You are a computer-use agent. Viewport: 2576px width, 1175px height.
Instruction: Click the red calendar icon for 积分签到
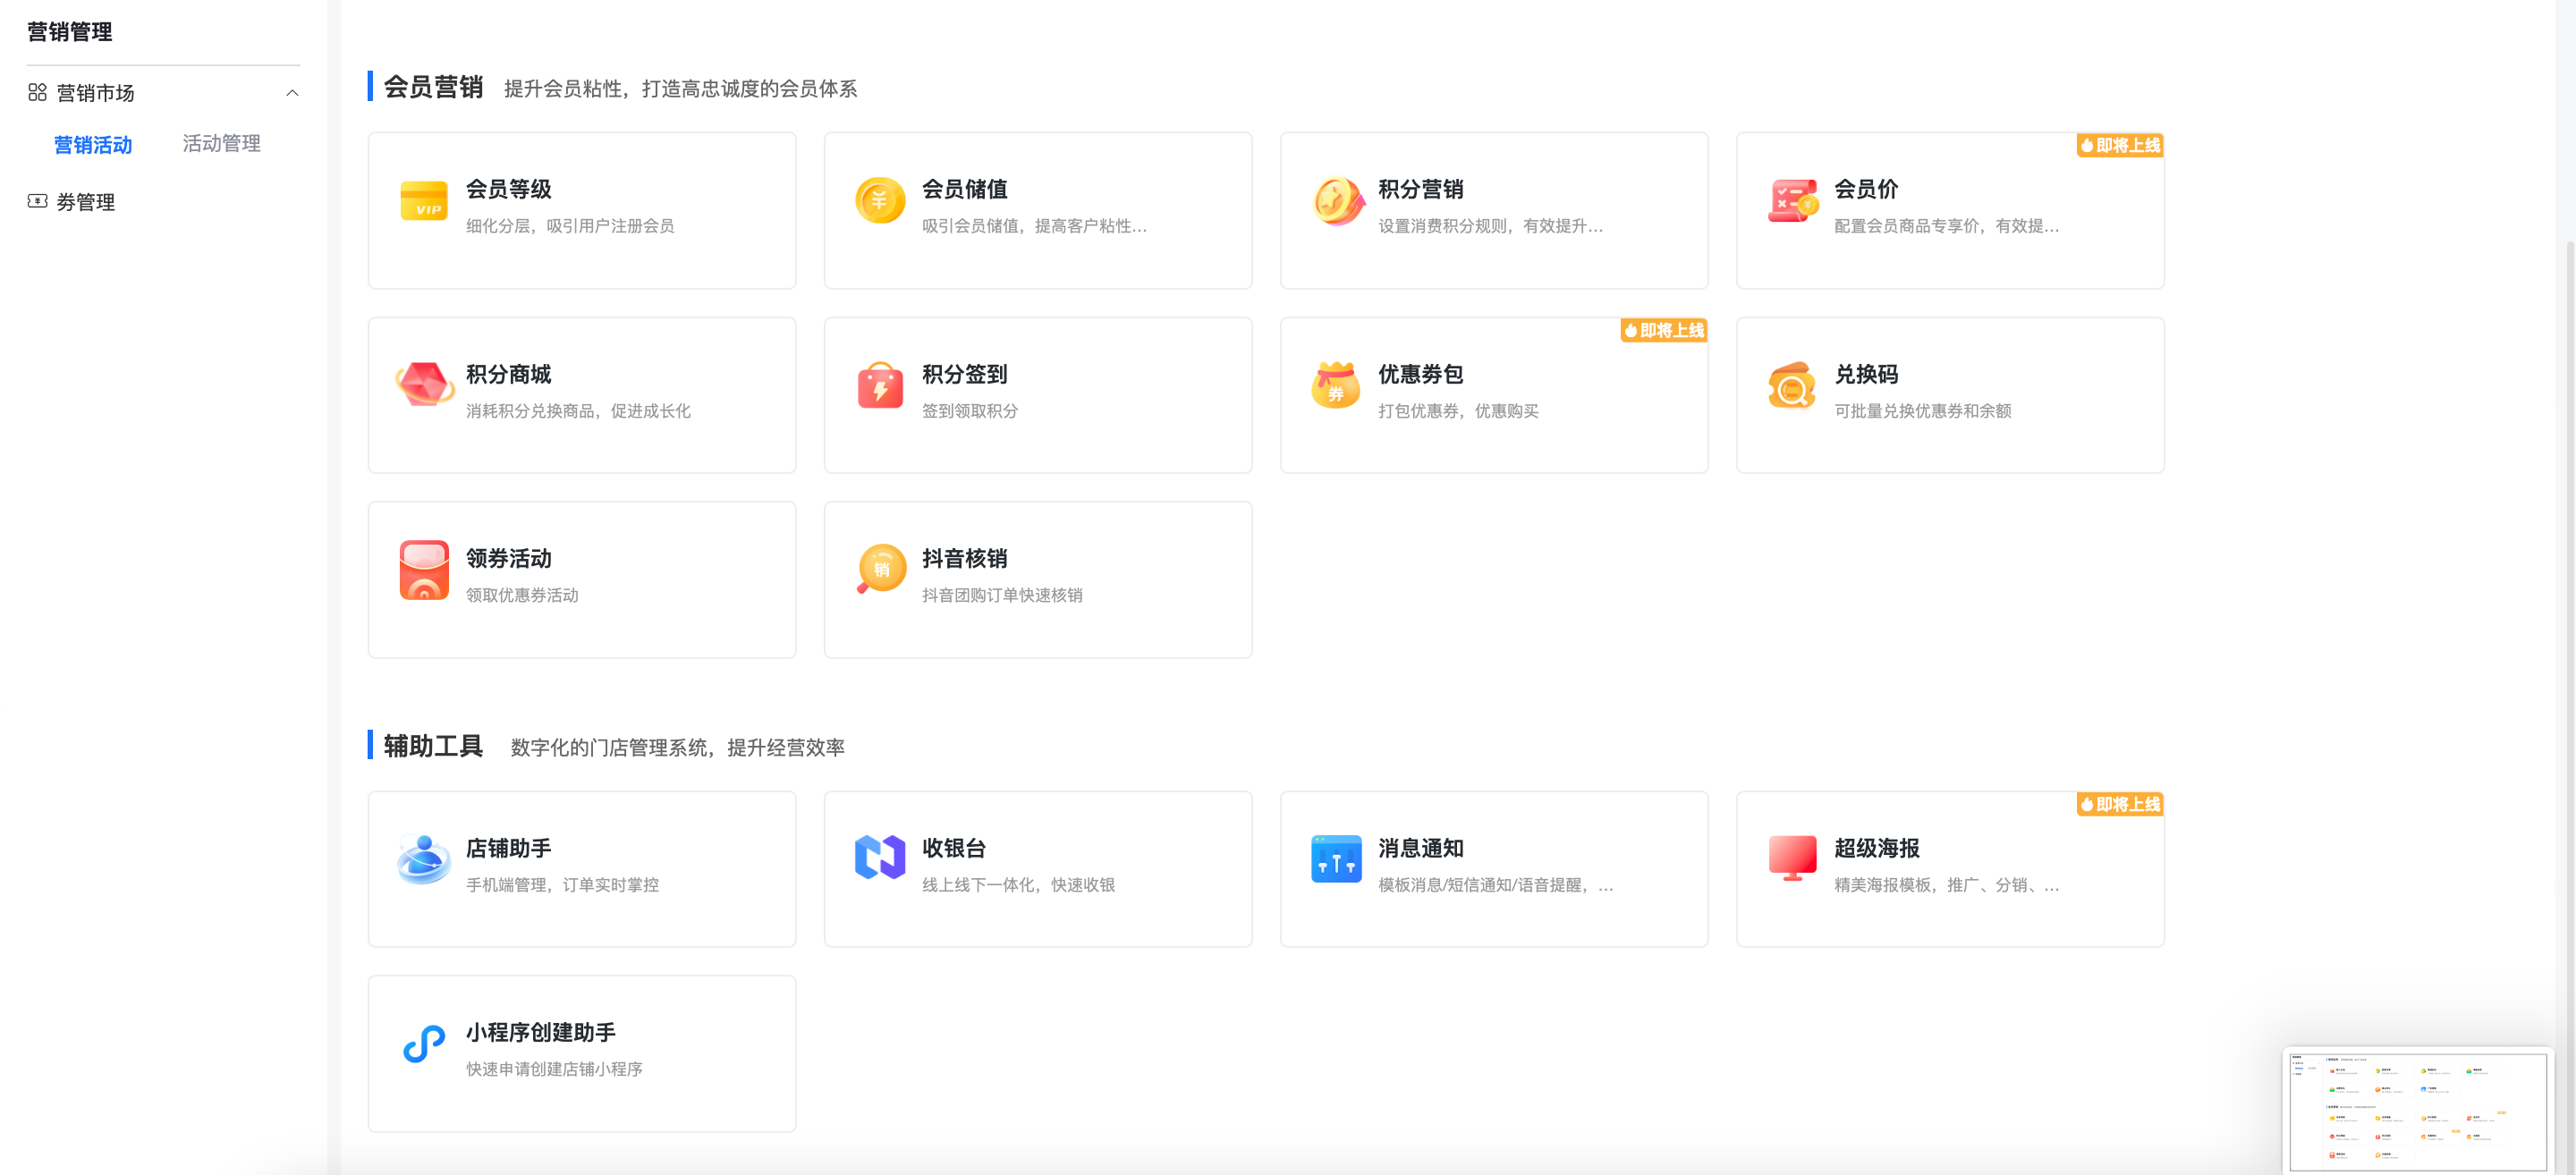(x=879, y=385)
